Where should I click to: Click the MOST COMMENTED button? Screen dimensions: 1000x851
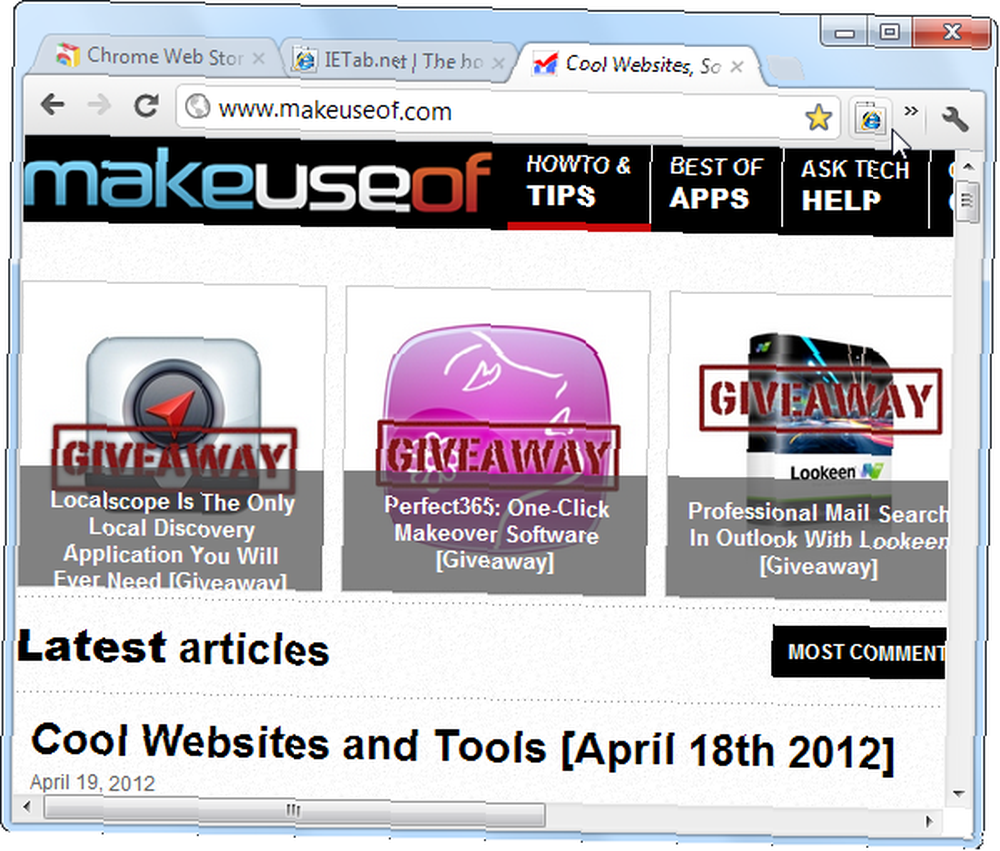tap(859, 652)
